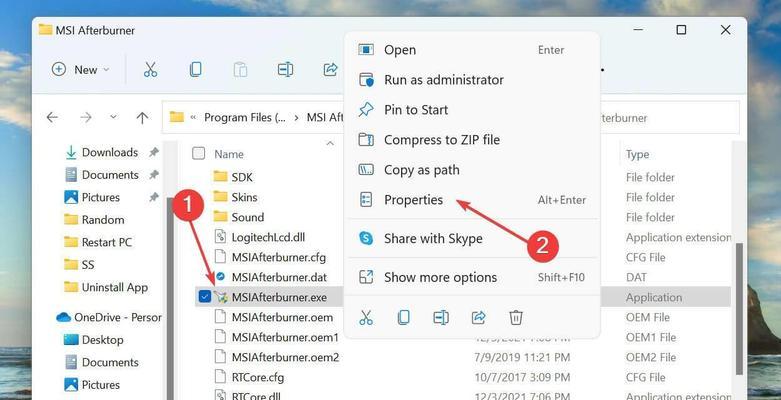Expand the Program Files breadcrumb chevron
781x400 pixels.
[x=296, y=118]
